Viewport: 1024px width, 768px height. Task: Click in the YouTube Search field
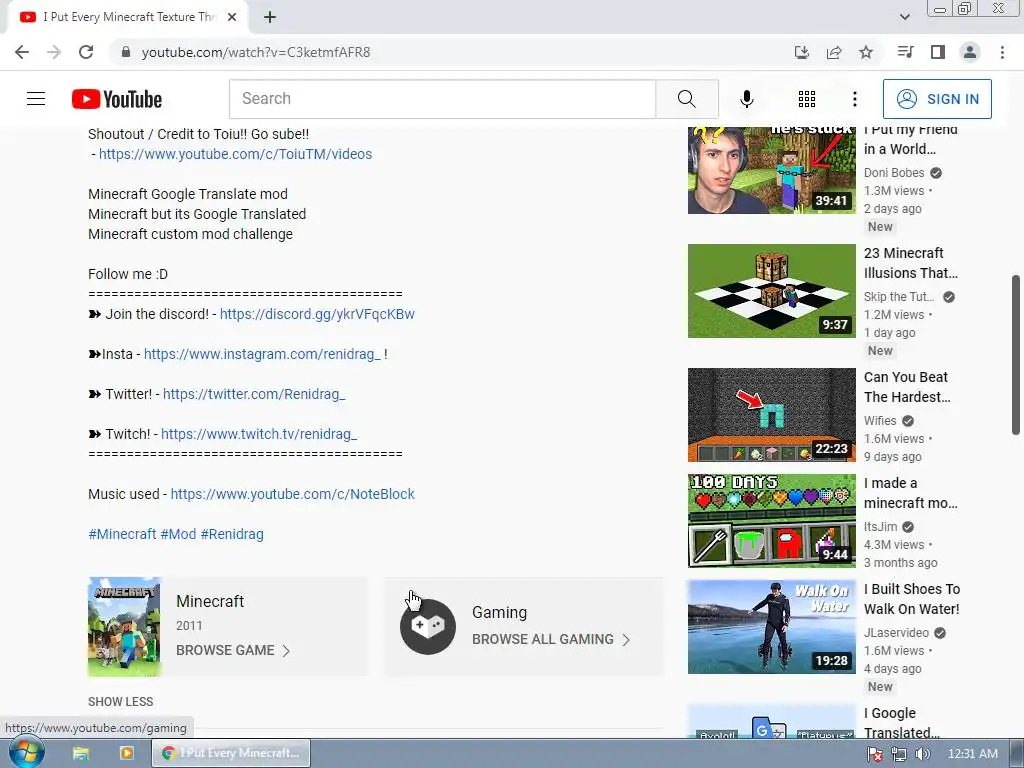tap(442, 99)
